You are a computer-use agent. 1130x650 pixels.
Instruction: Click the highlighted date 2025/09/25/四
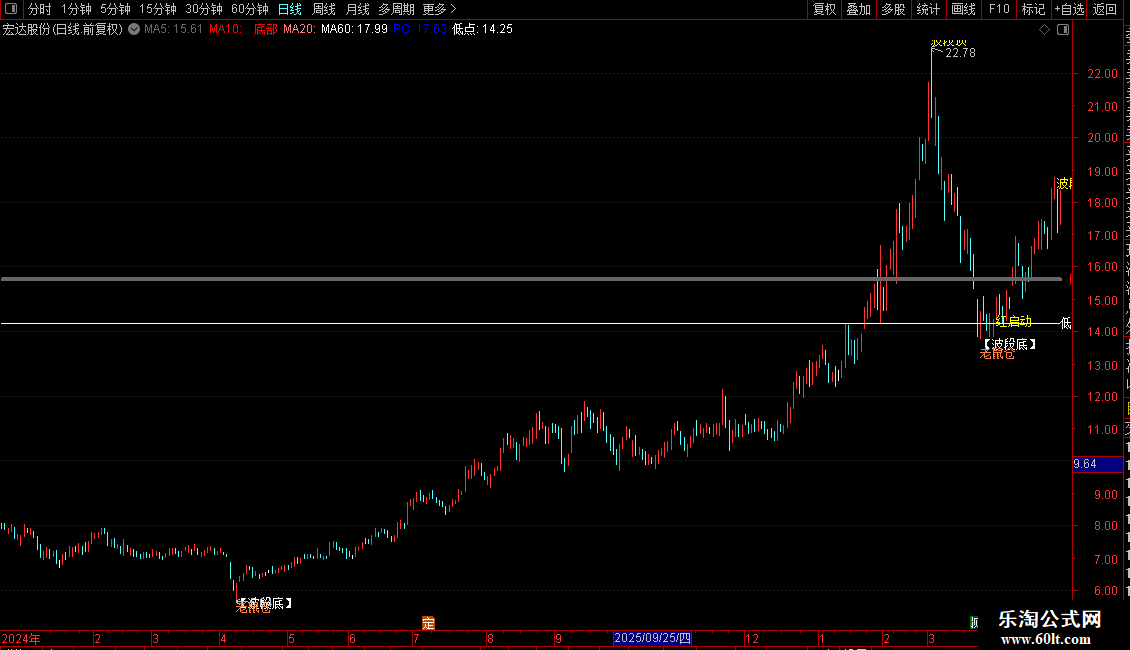652,638
